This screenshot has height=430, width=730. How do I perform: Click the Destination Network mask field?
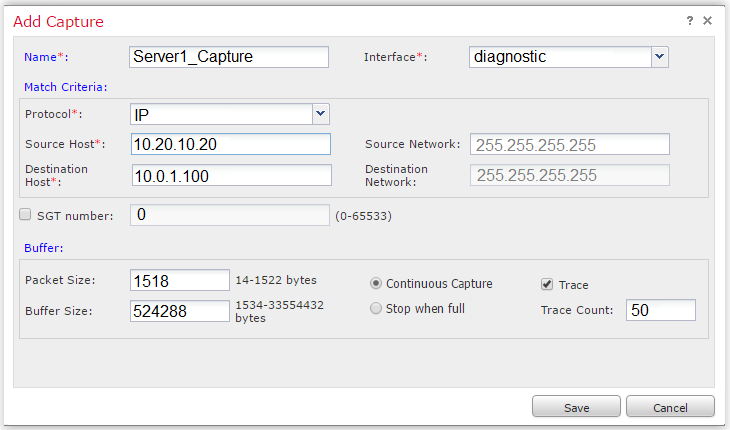(570, 175)
